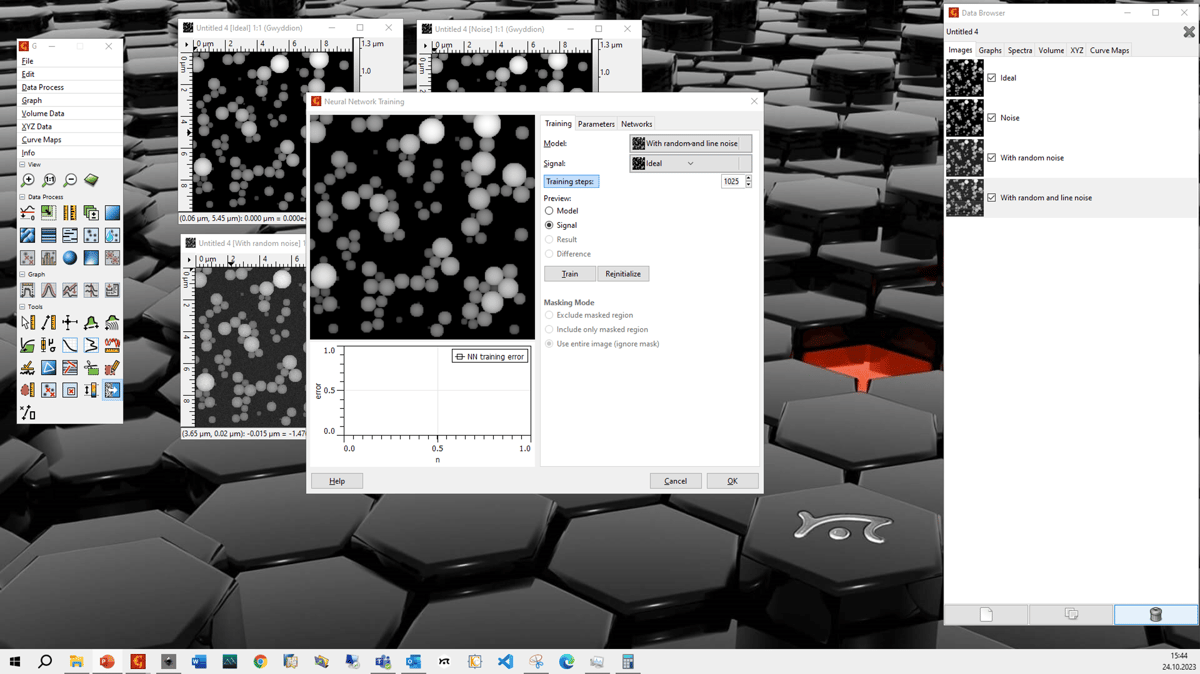Confirm the dialog with OK
Image resolution: width=1200 pixels, height=674 pixels.
[732, 481]
